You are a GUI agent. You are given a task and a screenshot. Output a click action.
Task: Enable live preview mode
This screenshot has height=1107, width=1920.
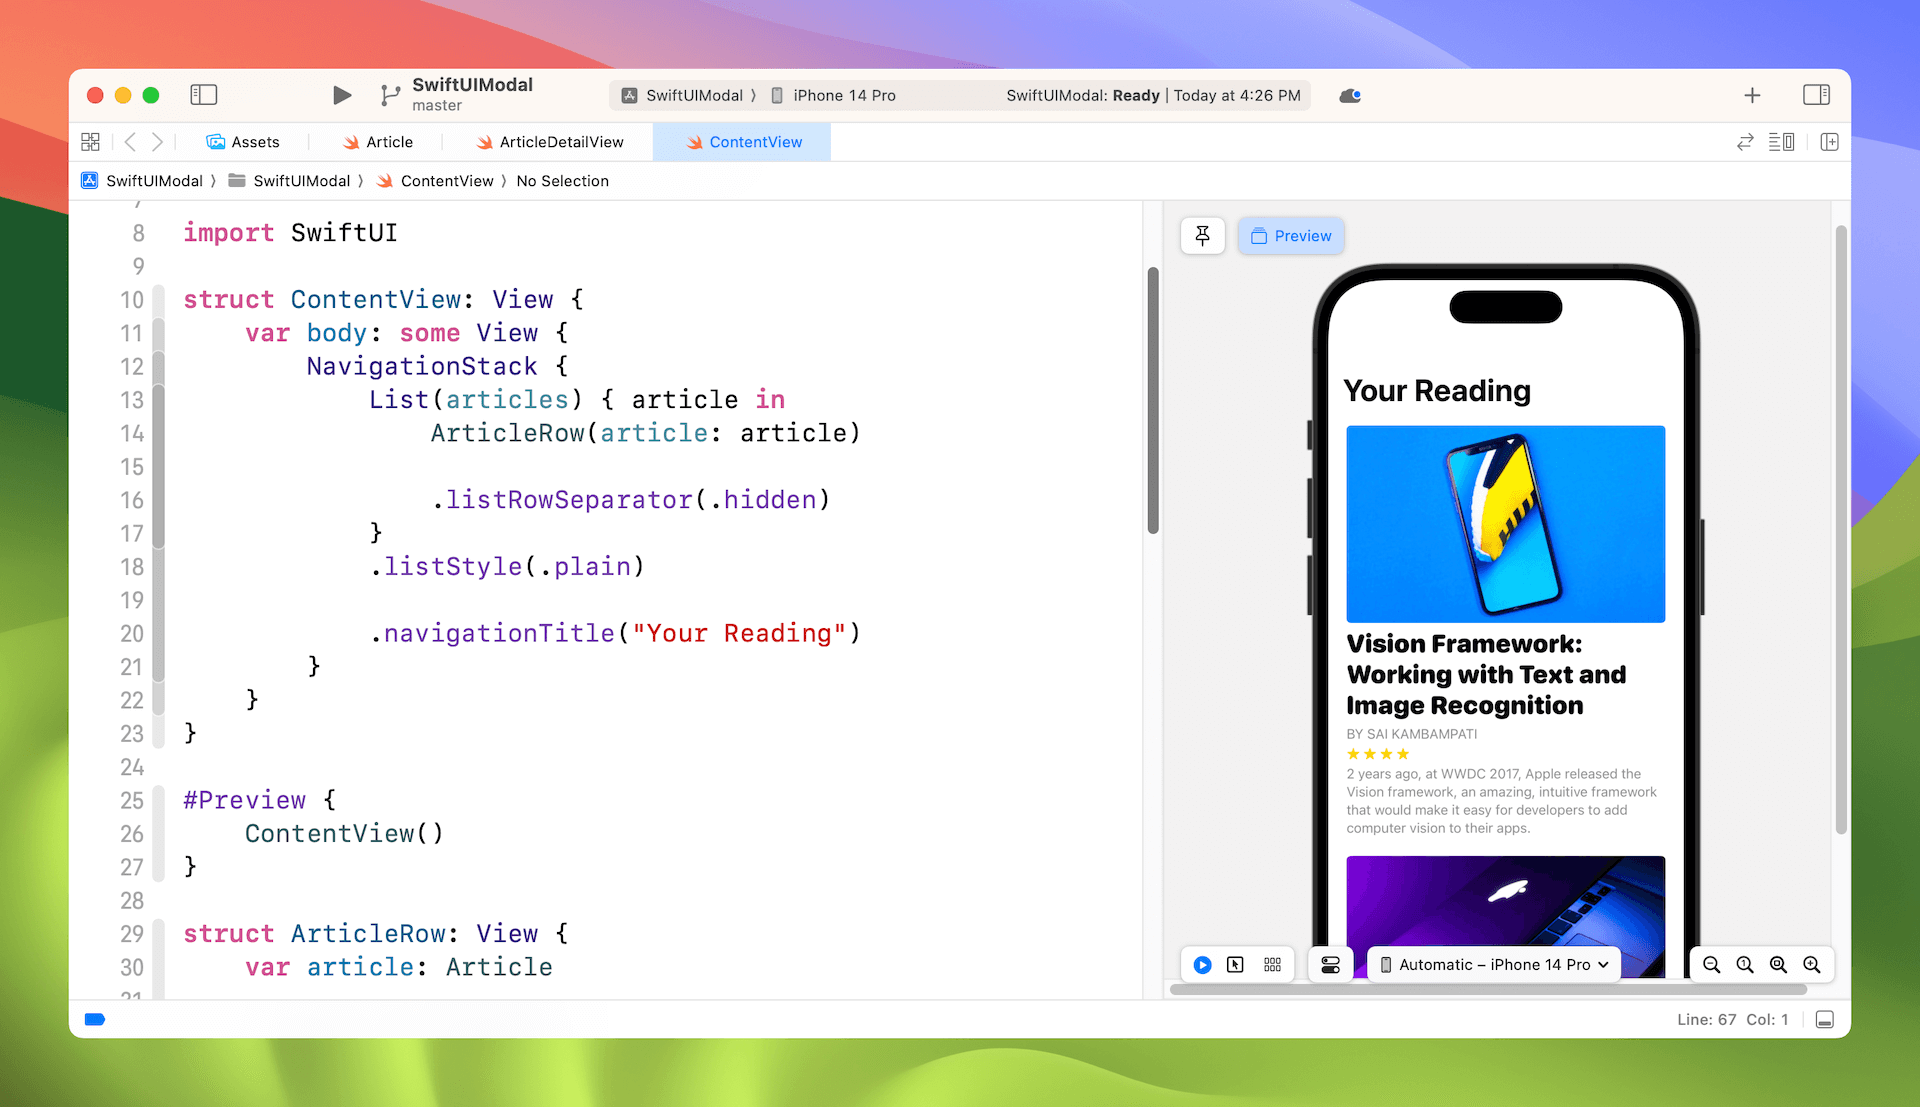(1202, 965)
